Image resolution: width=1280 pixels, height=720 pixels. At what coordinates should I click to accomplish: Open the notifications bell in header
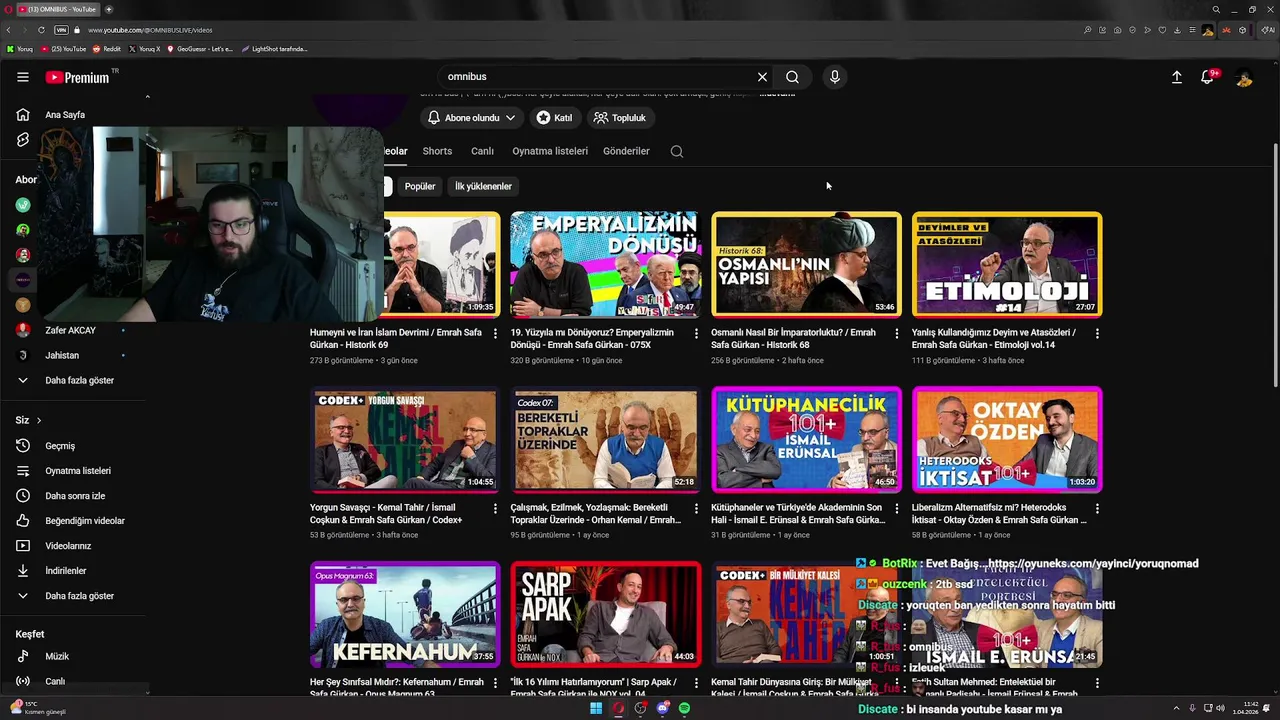tap(1208, 77)
